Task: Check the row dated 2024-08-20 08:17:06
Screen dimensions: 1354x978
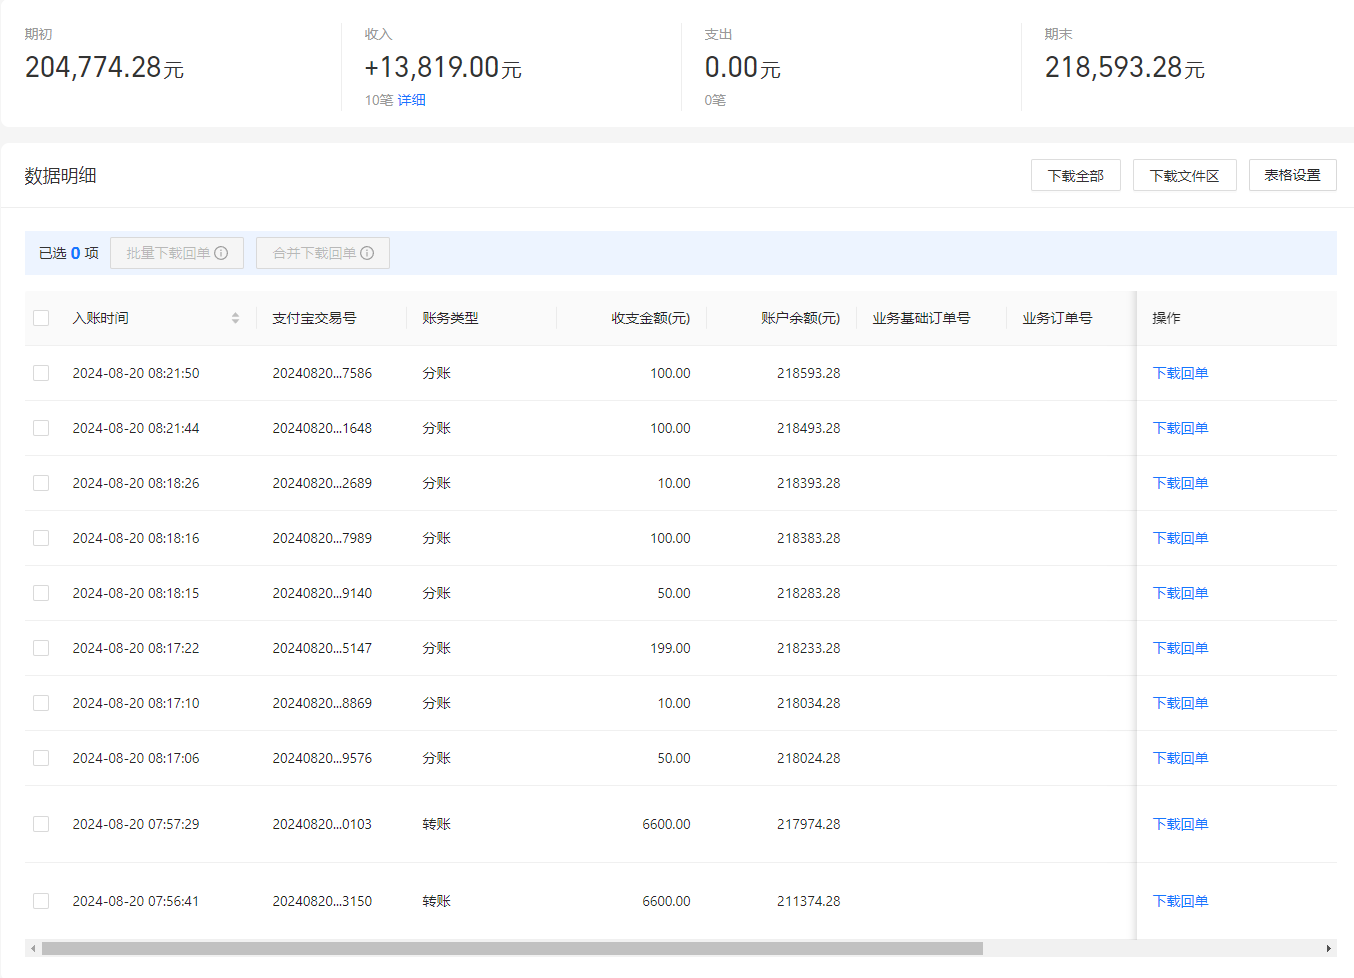Action: (41, 758)
